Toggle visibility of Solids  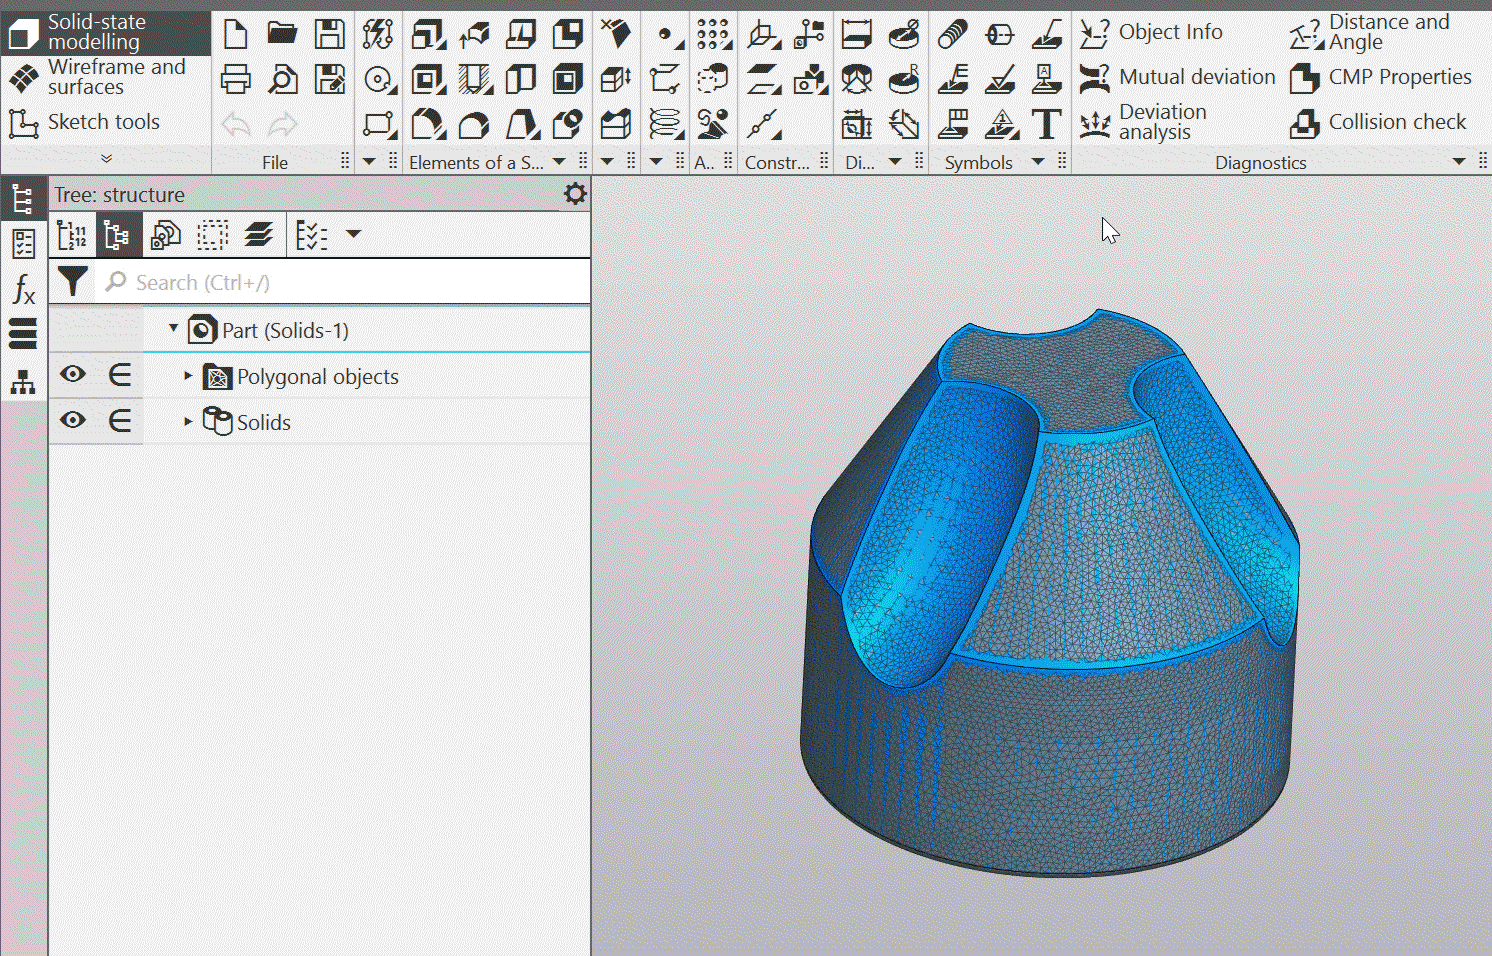click(72, 421)
